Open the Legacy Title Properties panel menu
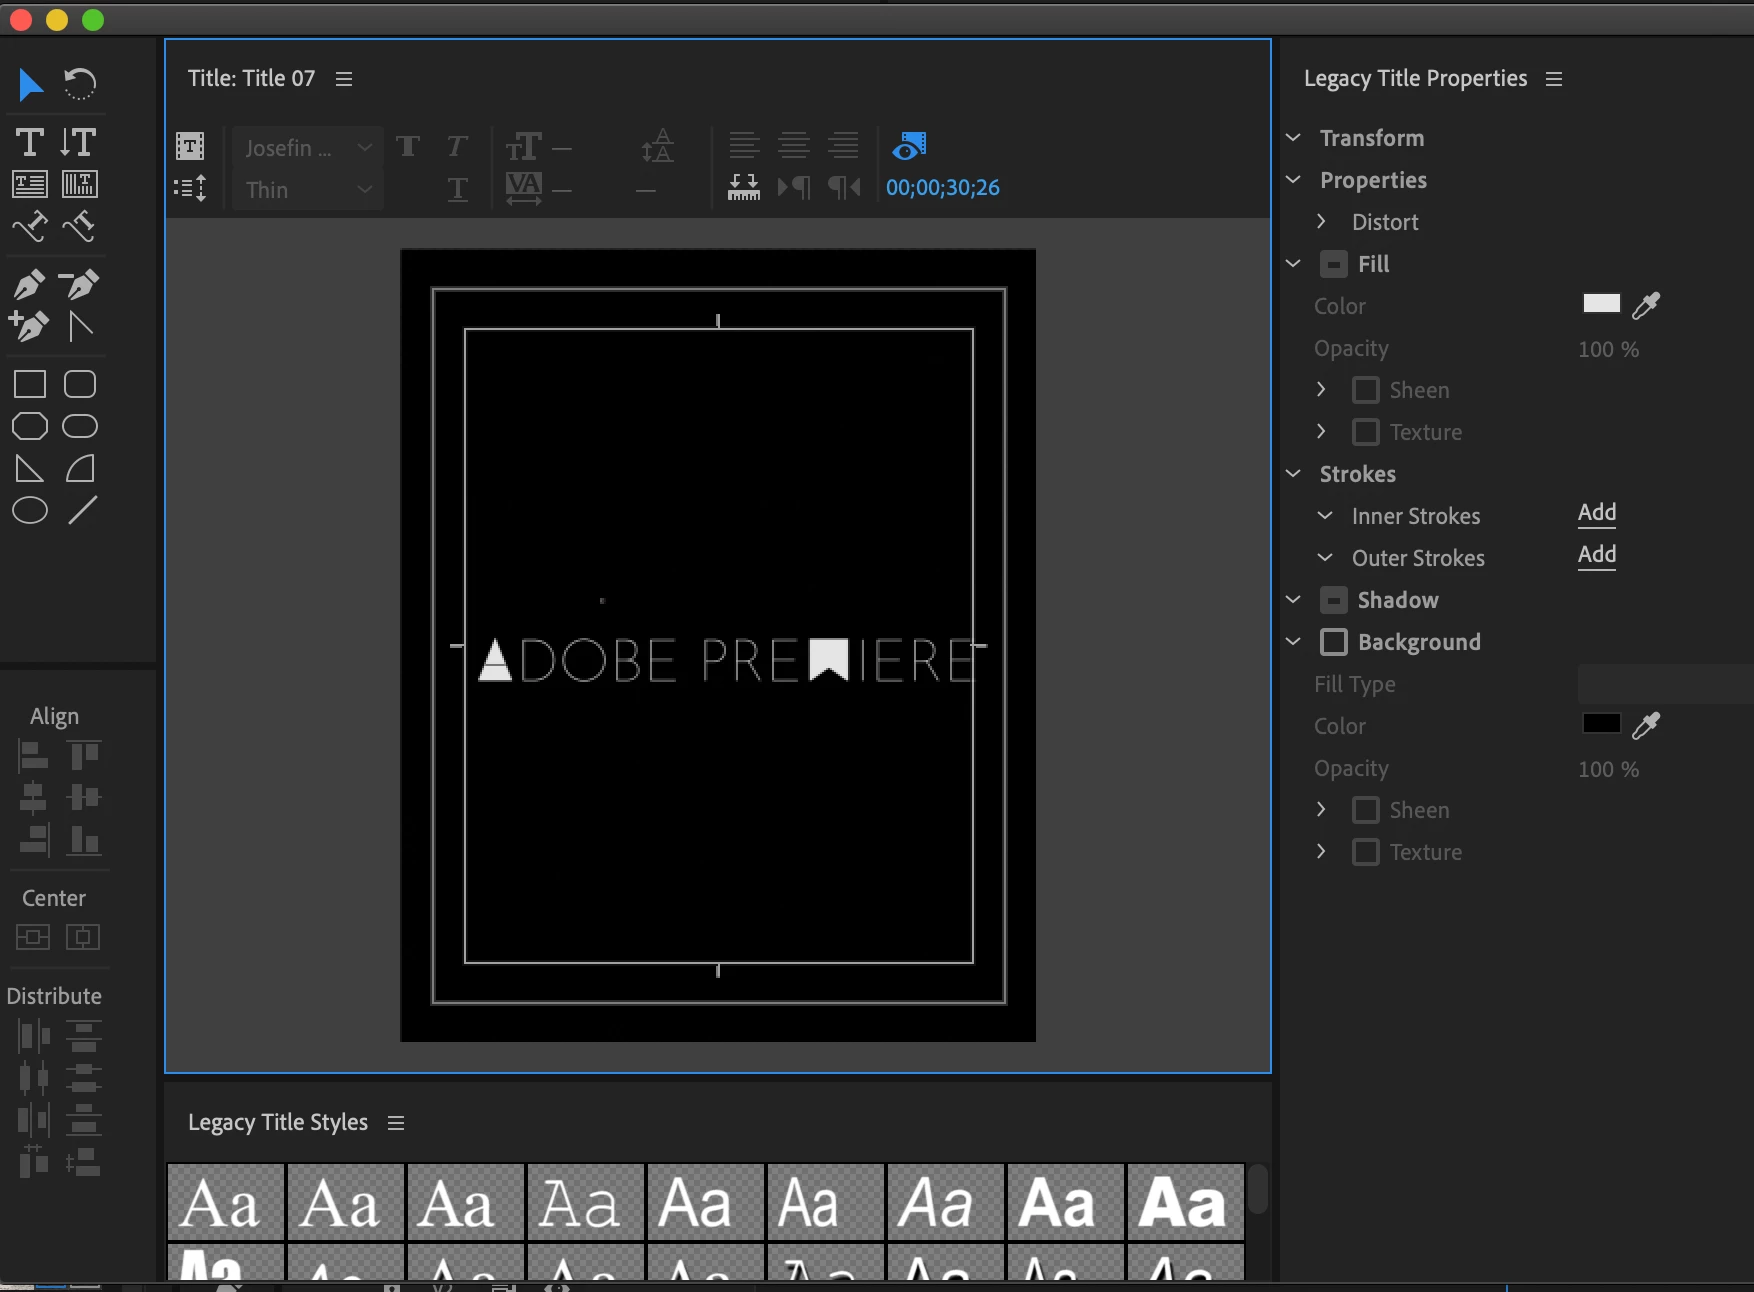 tap(1554, 79)
